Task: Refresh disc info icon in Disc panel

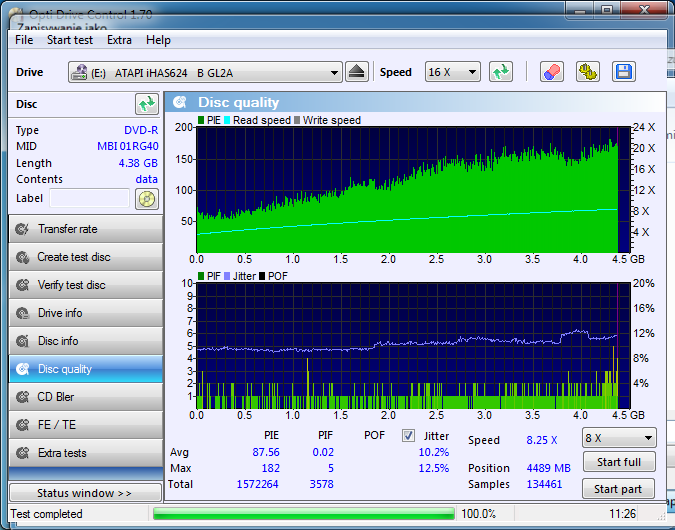Action: (x=147, y=104)
